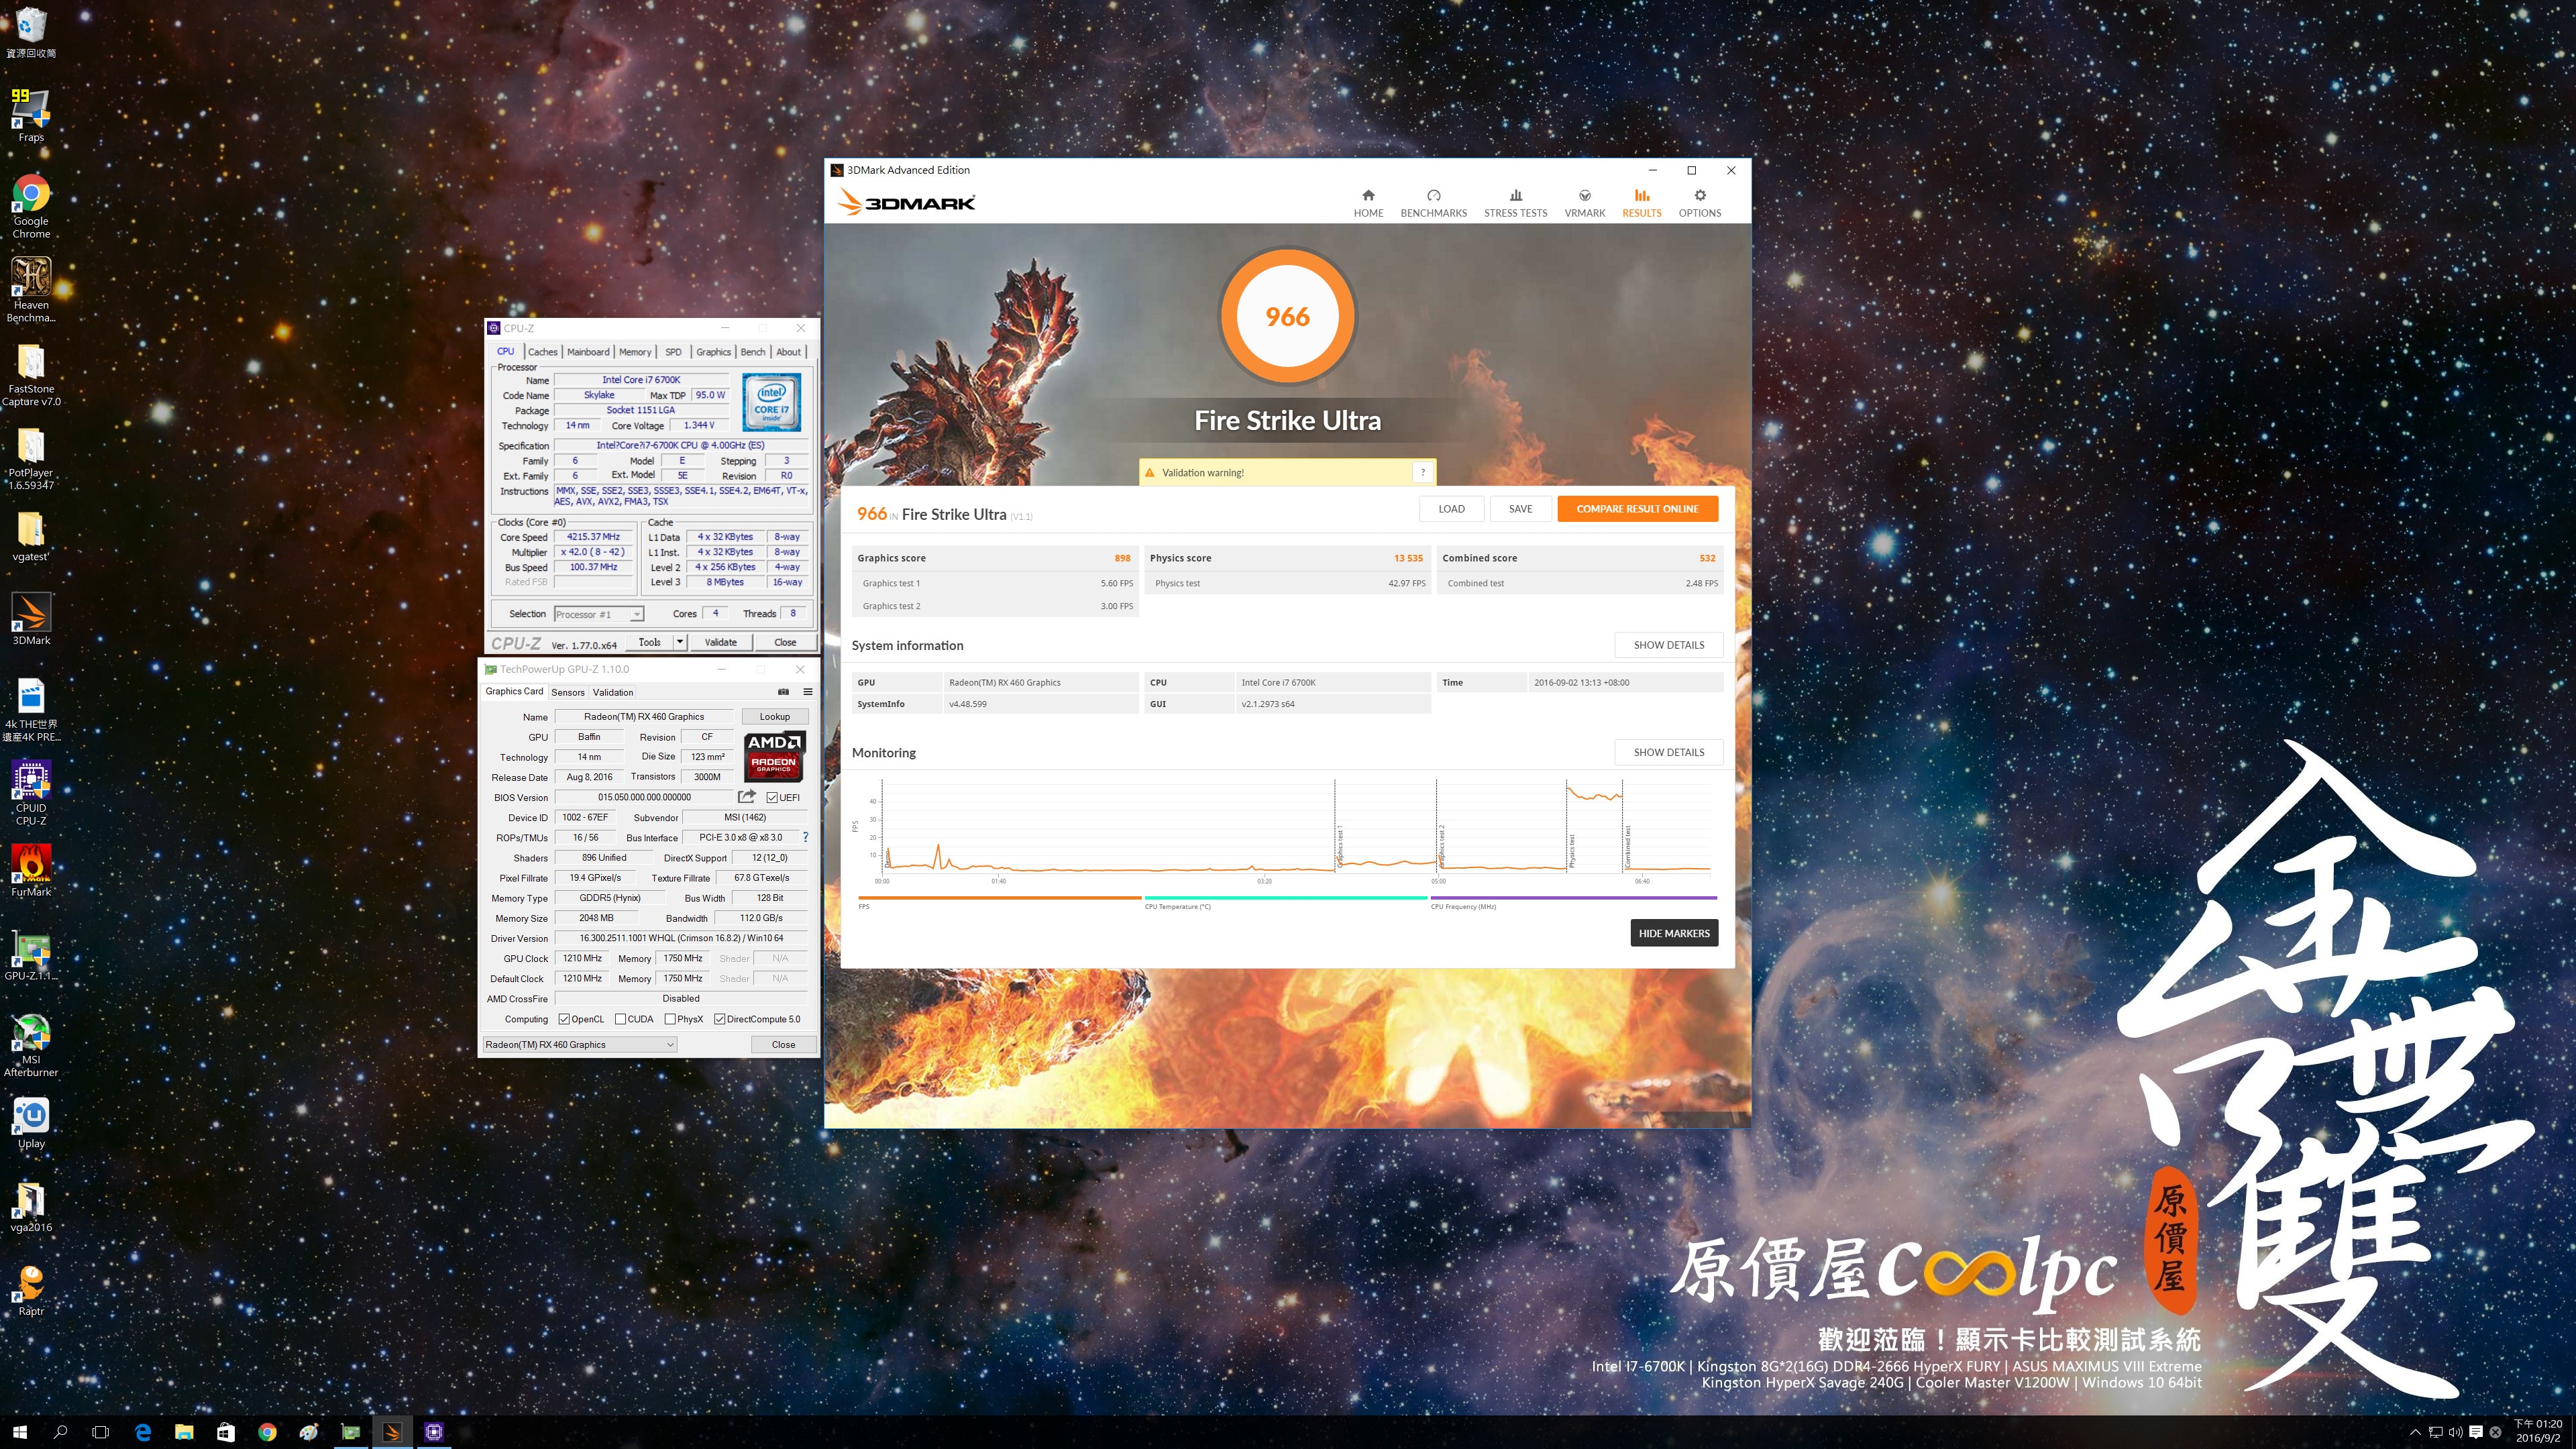Open the VRMARK section
The width and height of the screenshot is (2576, 1449).
(x=1584, y=203)
